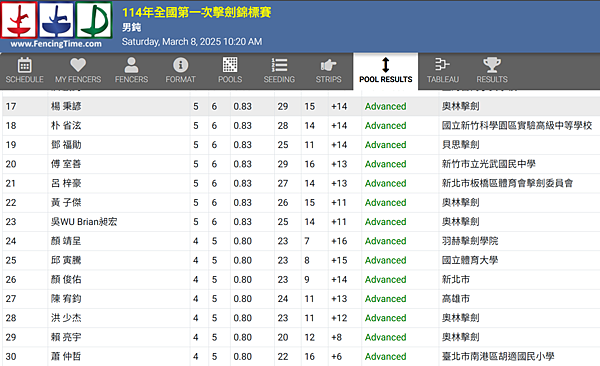
Task: Select fencer 鄧 福勛 in row 19
Action: [x=66, y=145]
